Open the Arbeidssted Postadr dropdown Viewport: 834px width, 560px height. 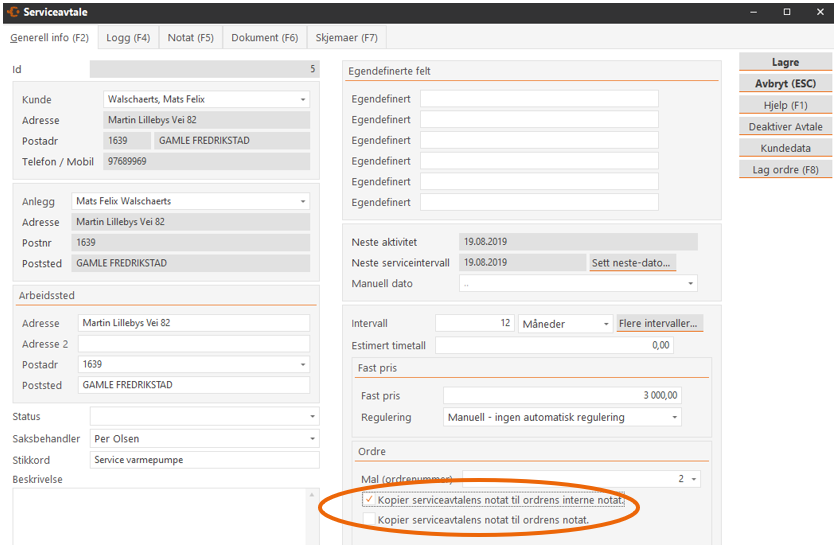coord(303,364)
